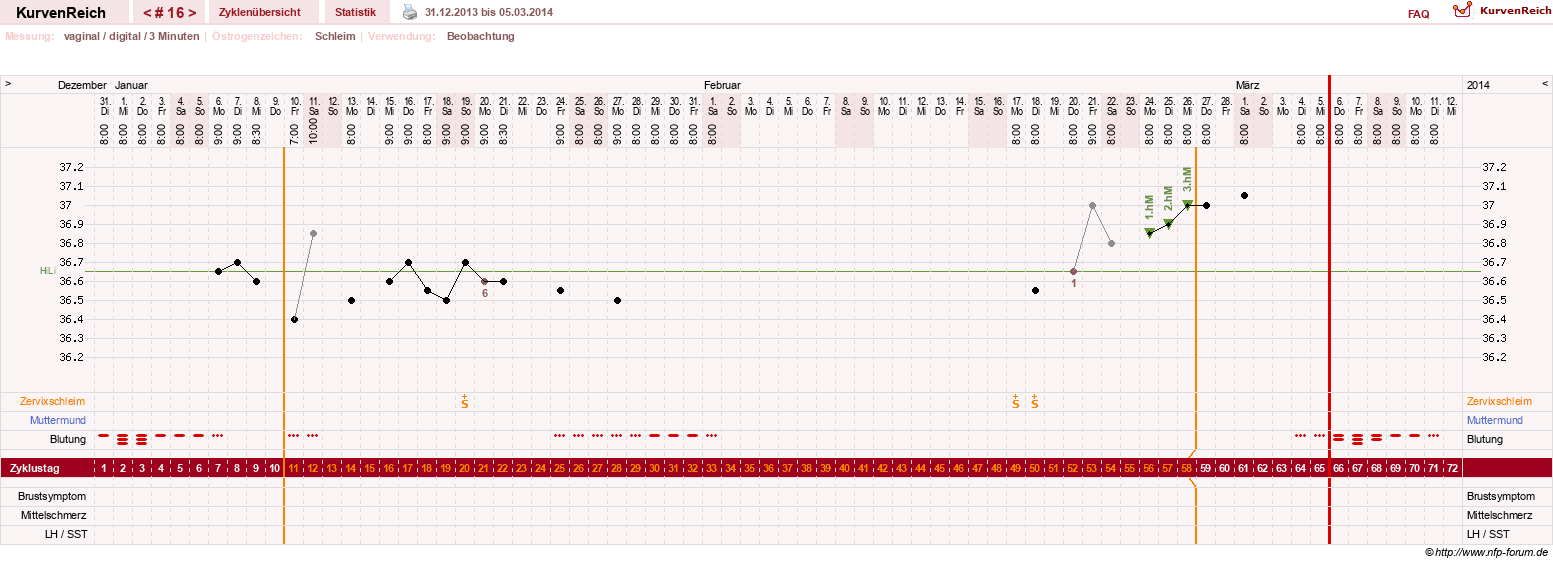The width and height of the screenshot is (1553, 564).
Task: Click cycle day cell 59 in Zyklustag row
Action: coord(1206,468)
